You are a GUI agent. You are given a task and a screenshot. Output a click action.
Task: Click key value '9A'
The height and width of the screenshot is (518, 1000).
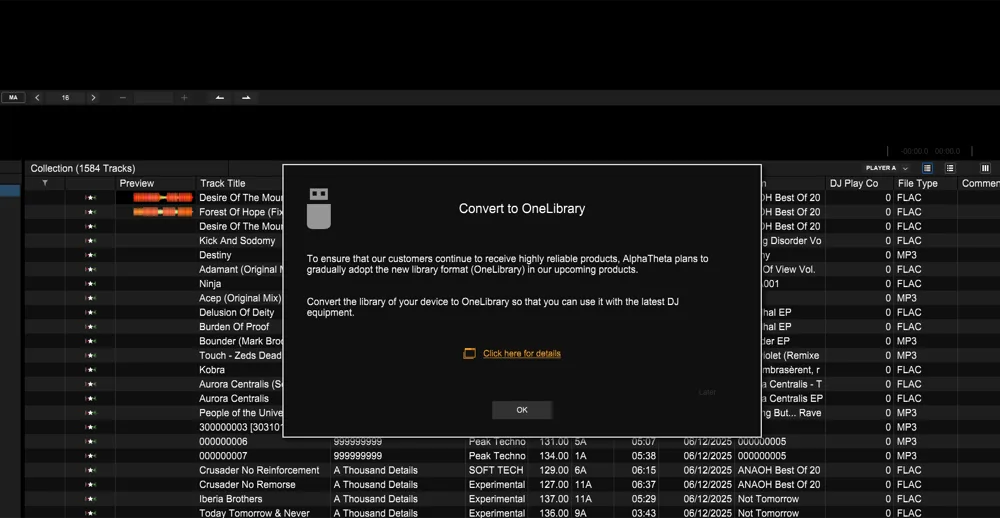point(580,514)
